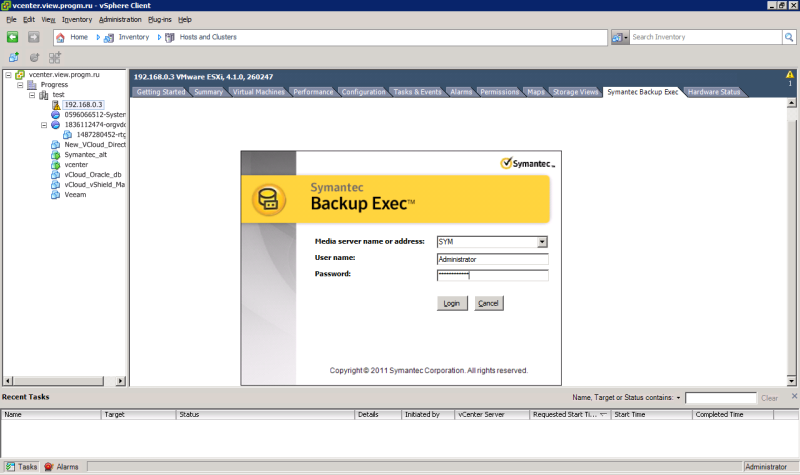Collapse the vcenter.view.progm.ru tree node
The image size is (800, 475).
8,74
